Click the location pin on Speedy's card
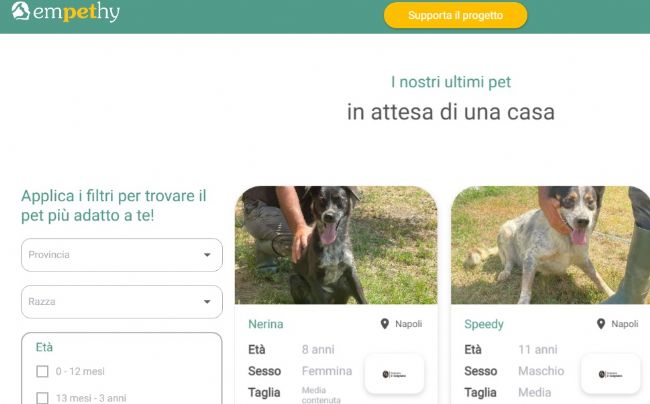The height and width of the screenshot is (404, 650). (x=601, y=324)
